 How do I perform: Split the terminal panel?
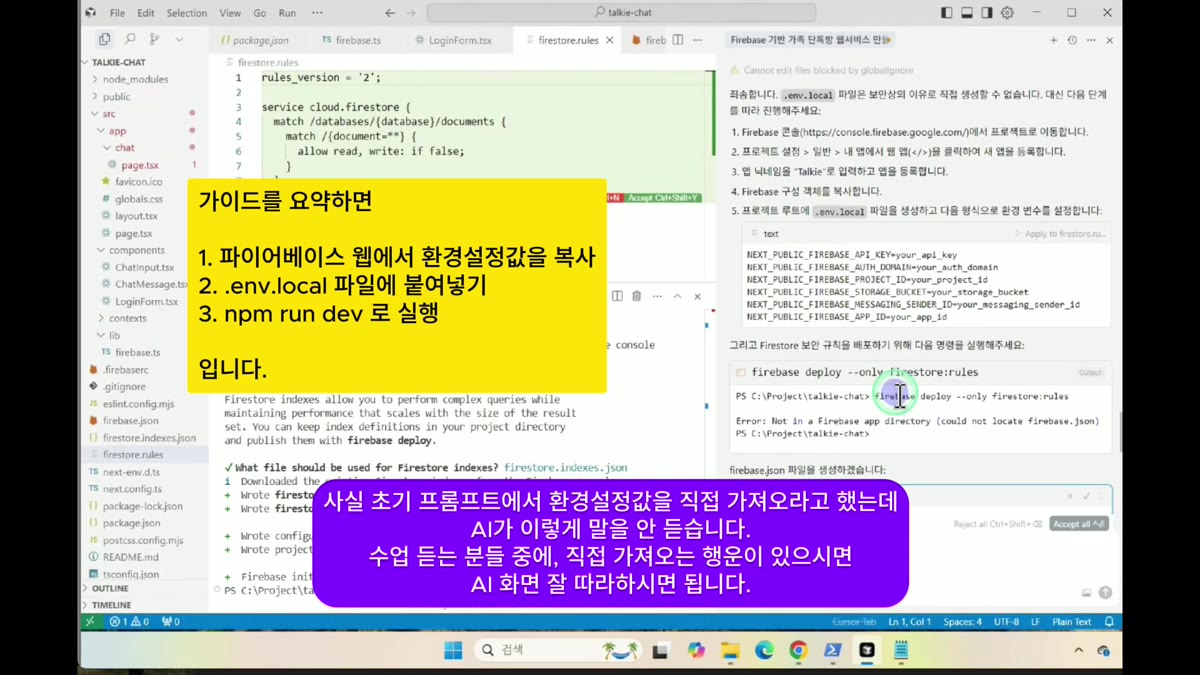[617, 296]
